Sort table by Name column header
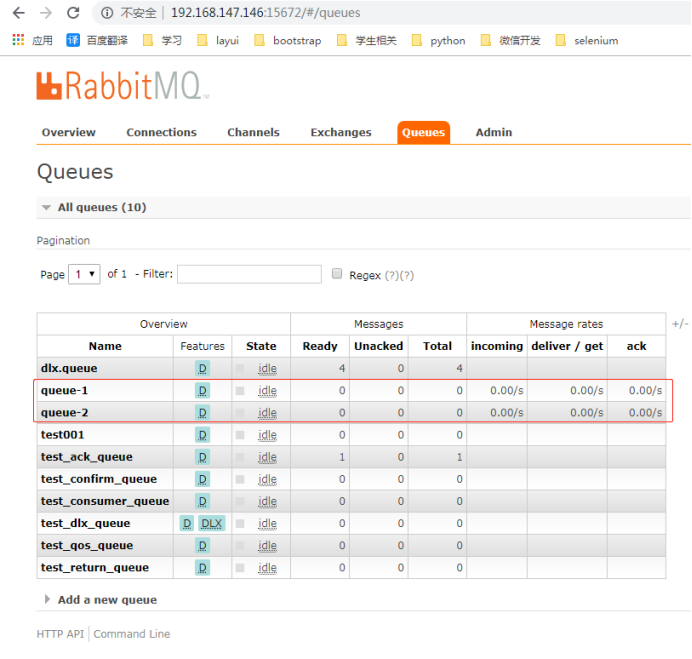 click(x=105, y=346)
